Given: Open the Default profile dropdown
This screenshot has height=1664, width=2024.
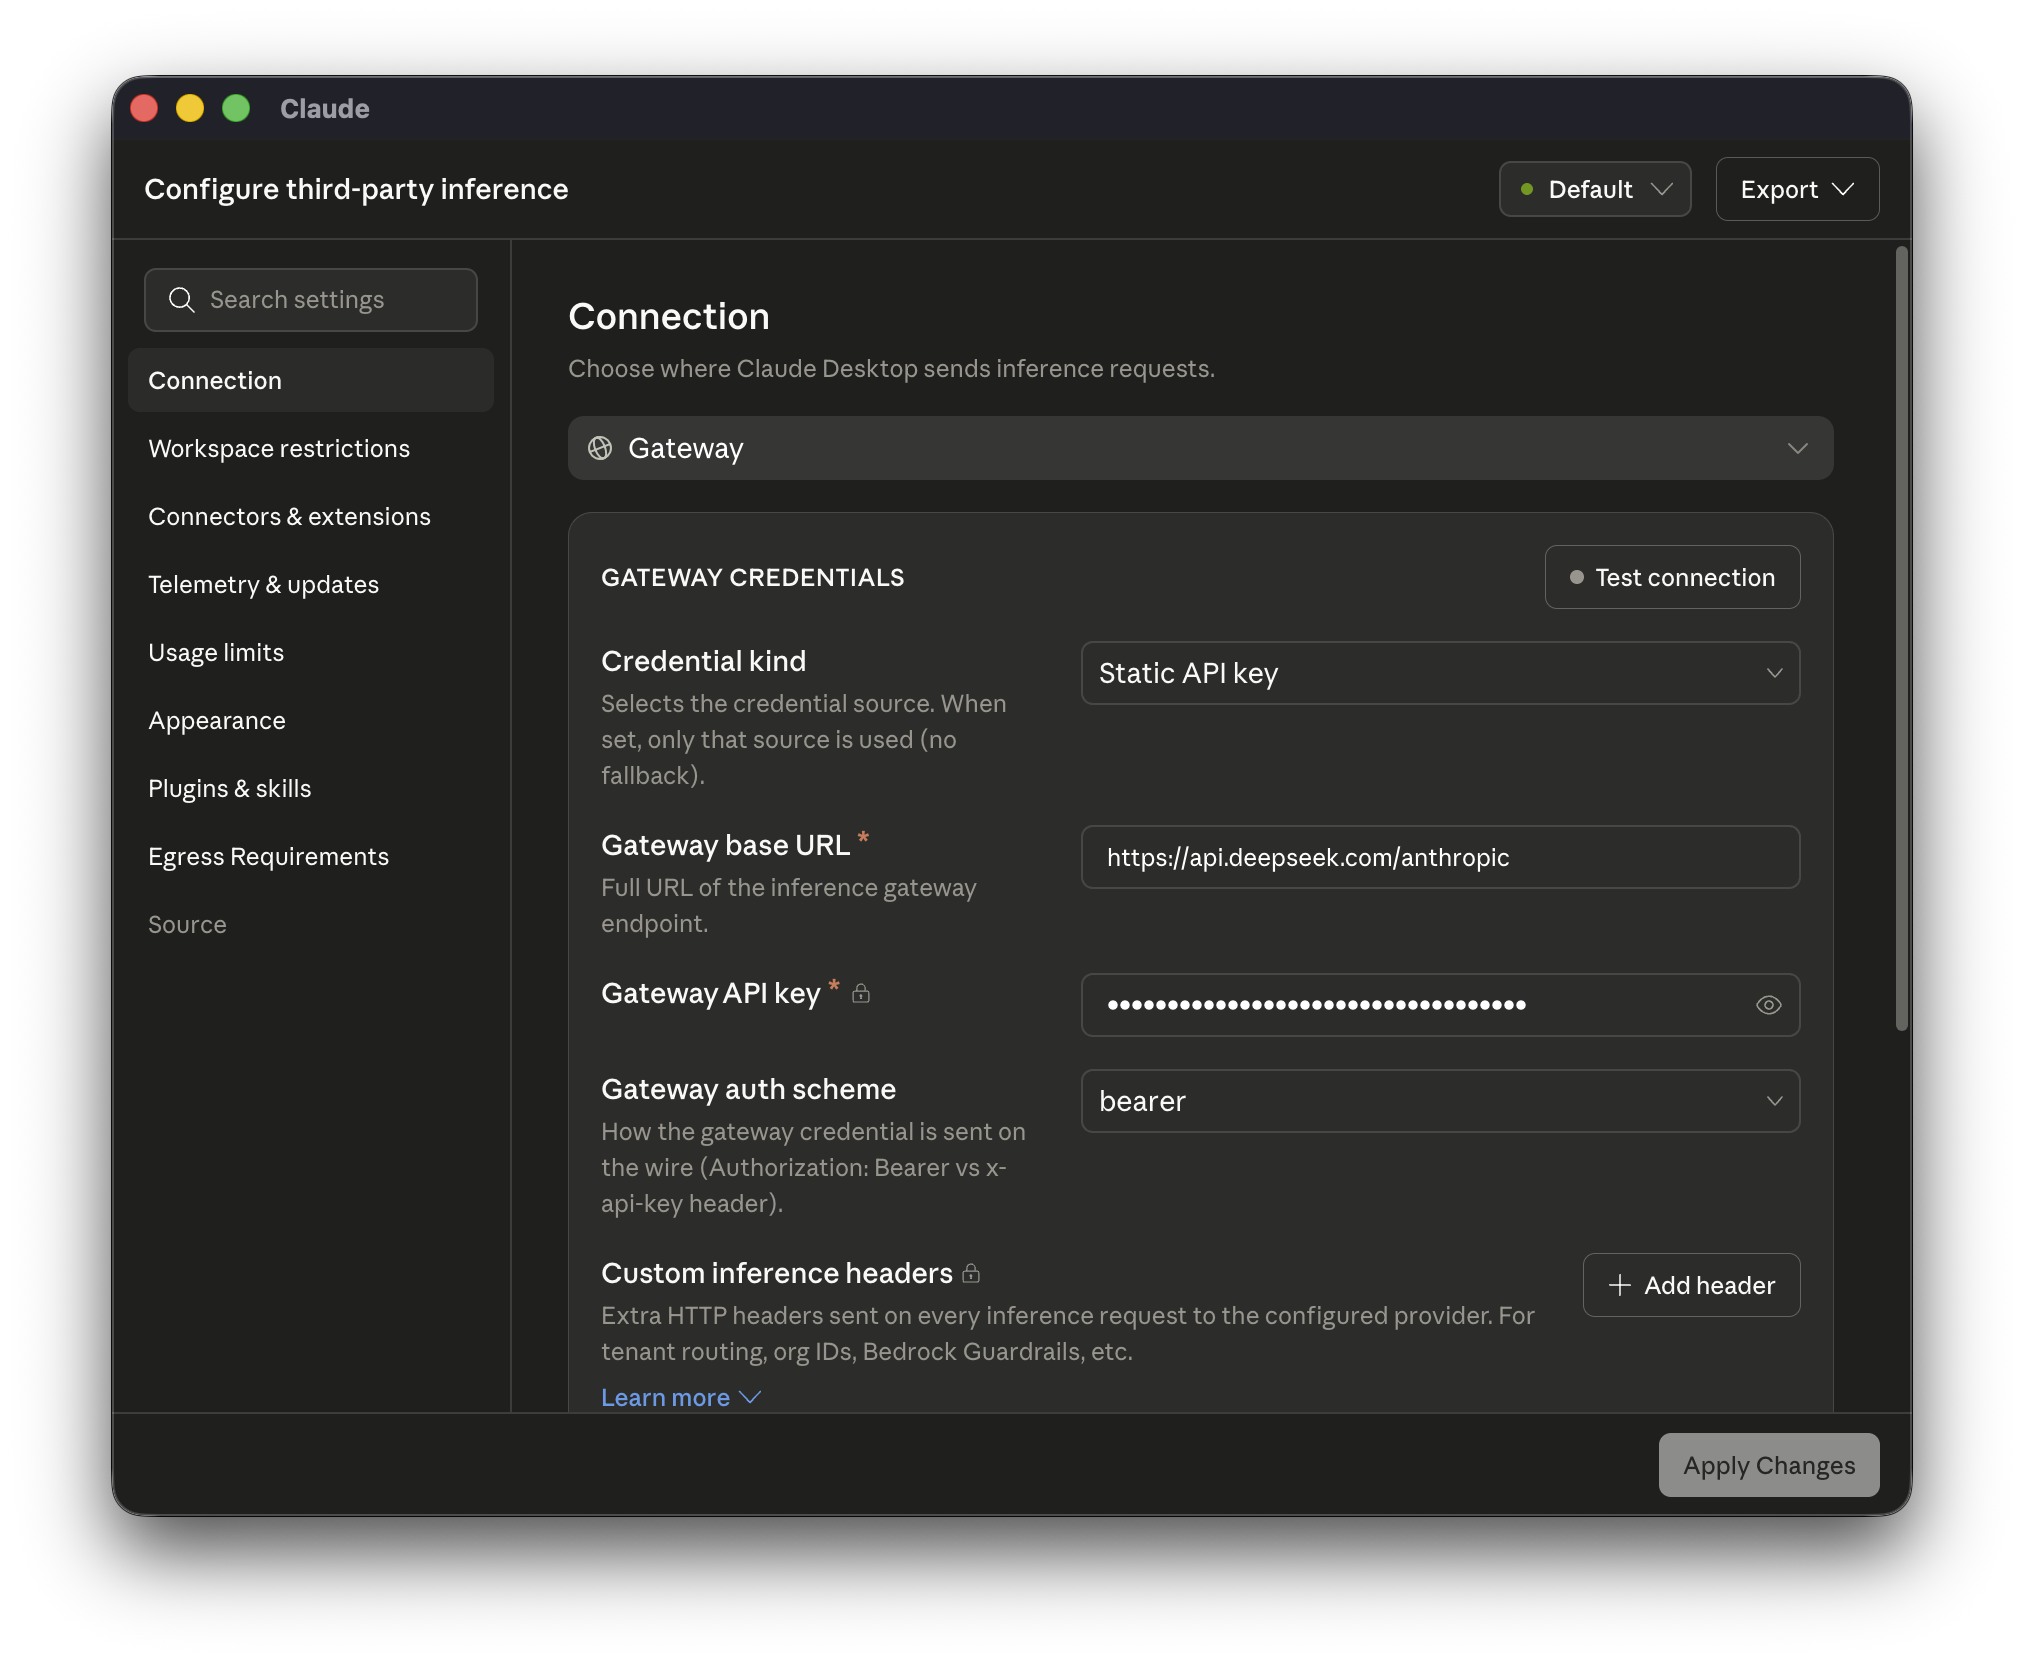Looking at the screenshot, I should (x=1595, y=189).
